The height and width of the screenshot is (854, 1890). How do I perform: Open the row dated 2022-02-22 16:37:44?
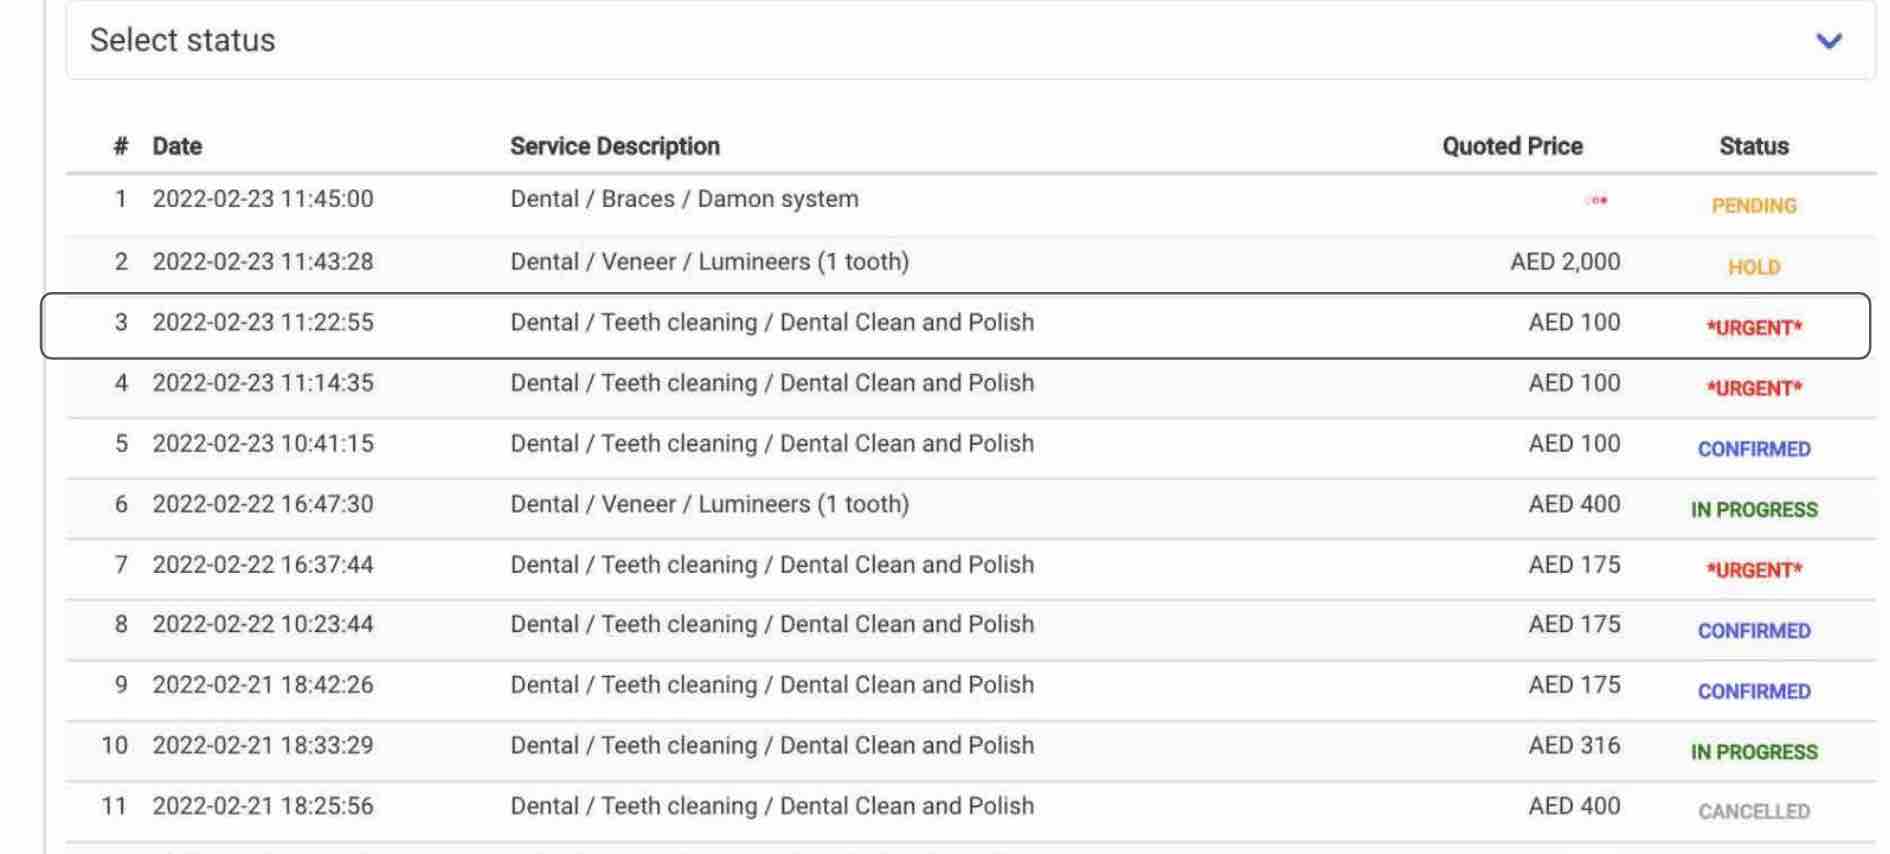pos(970,569)
